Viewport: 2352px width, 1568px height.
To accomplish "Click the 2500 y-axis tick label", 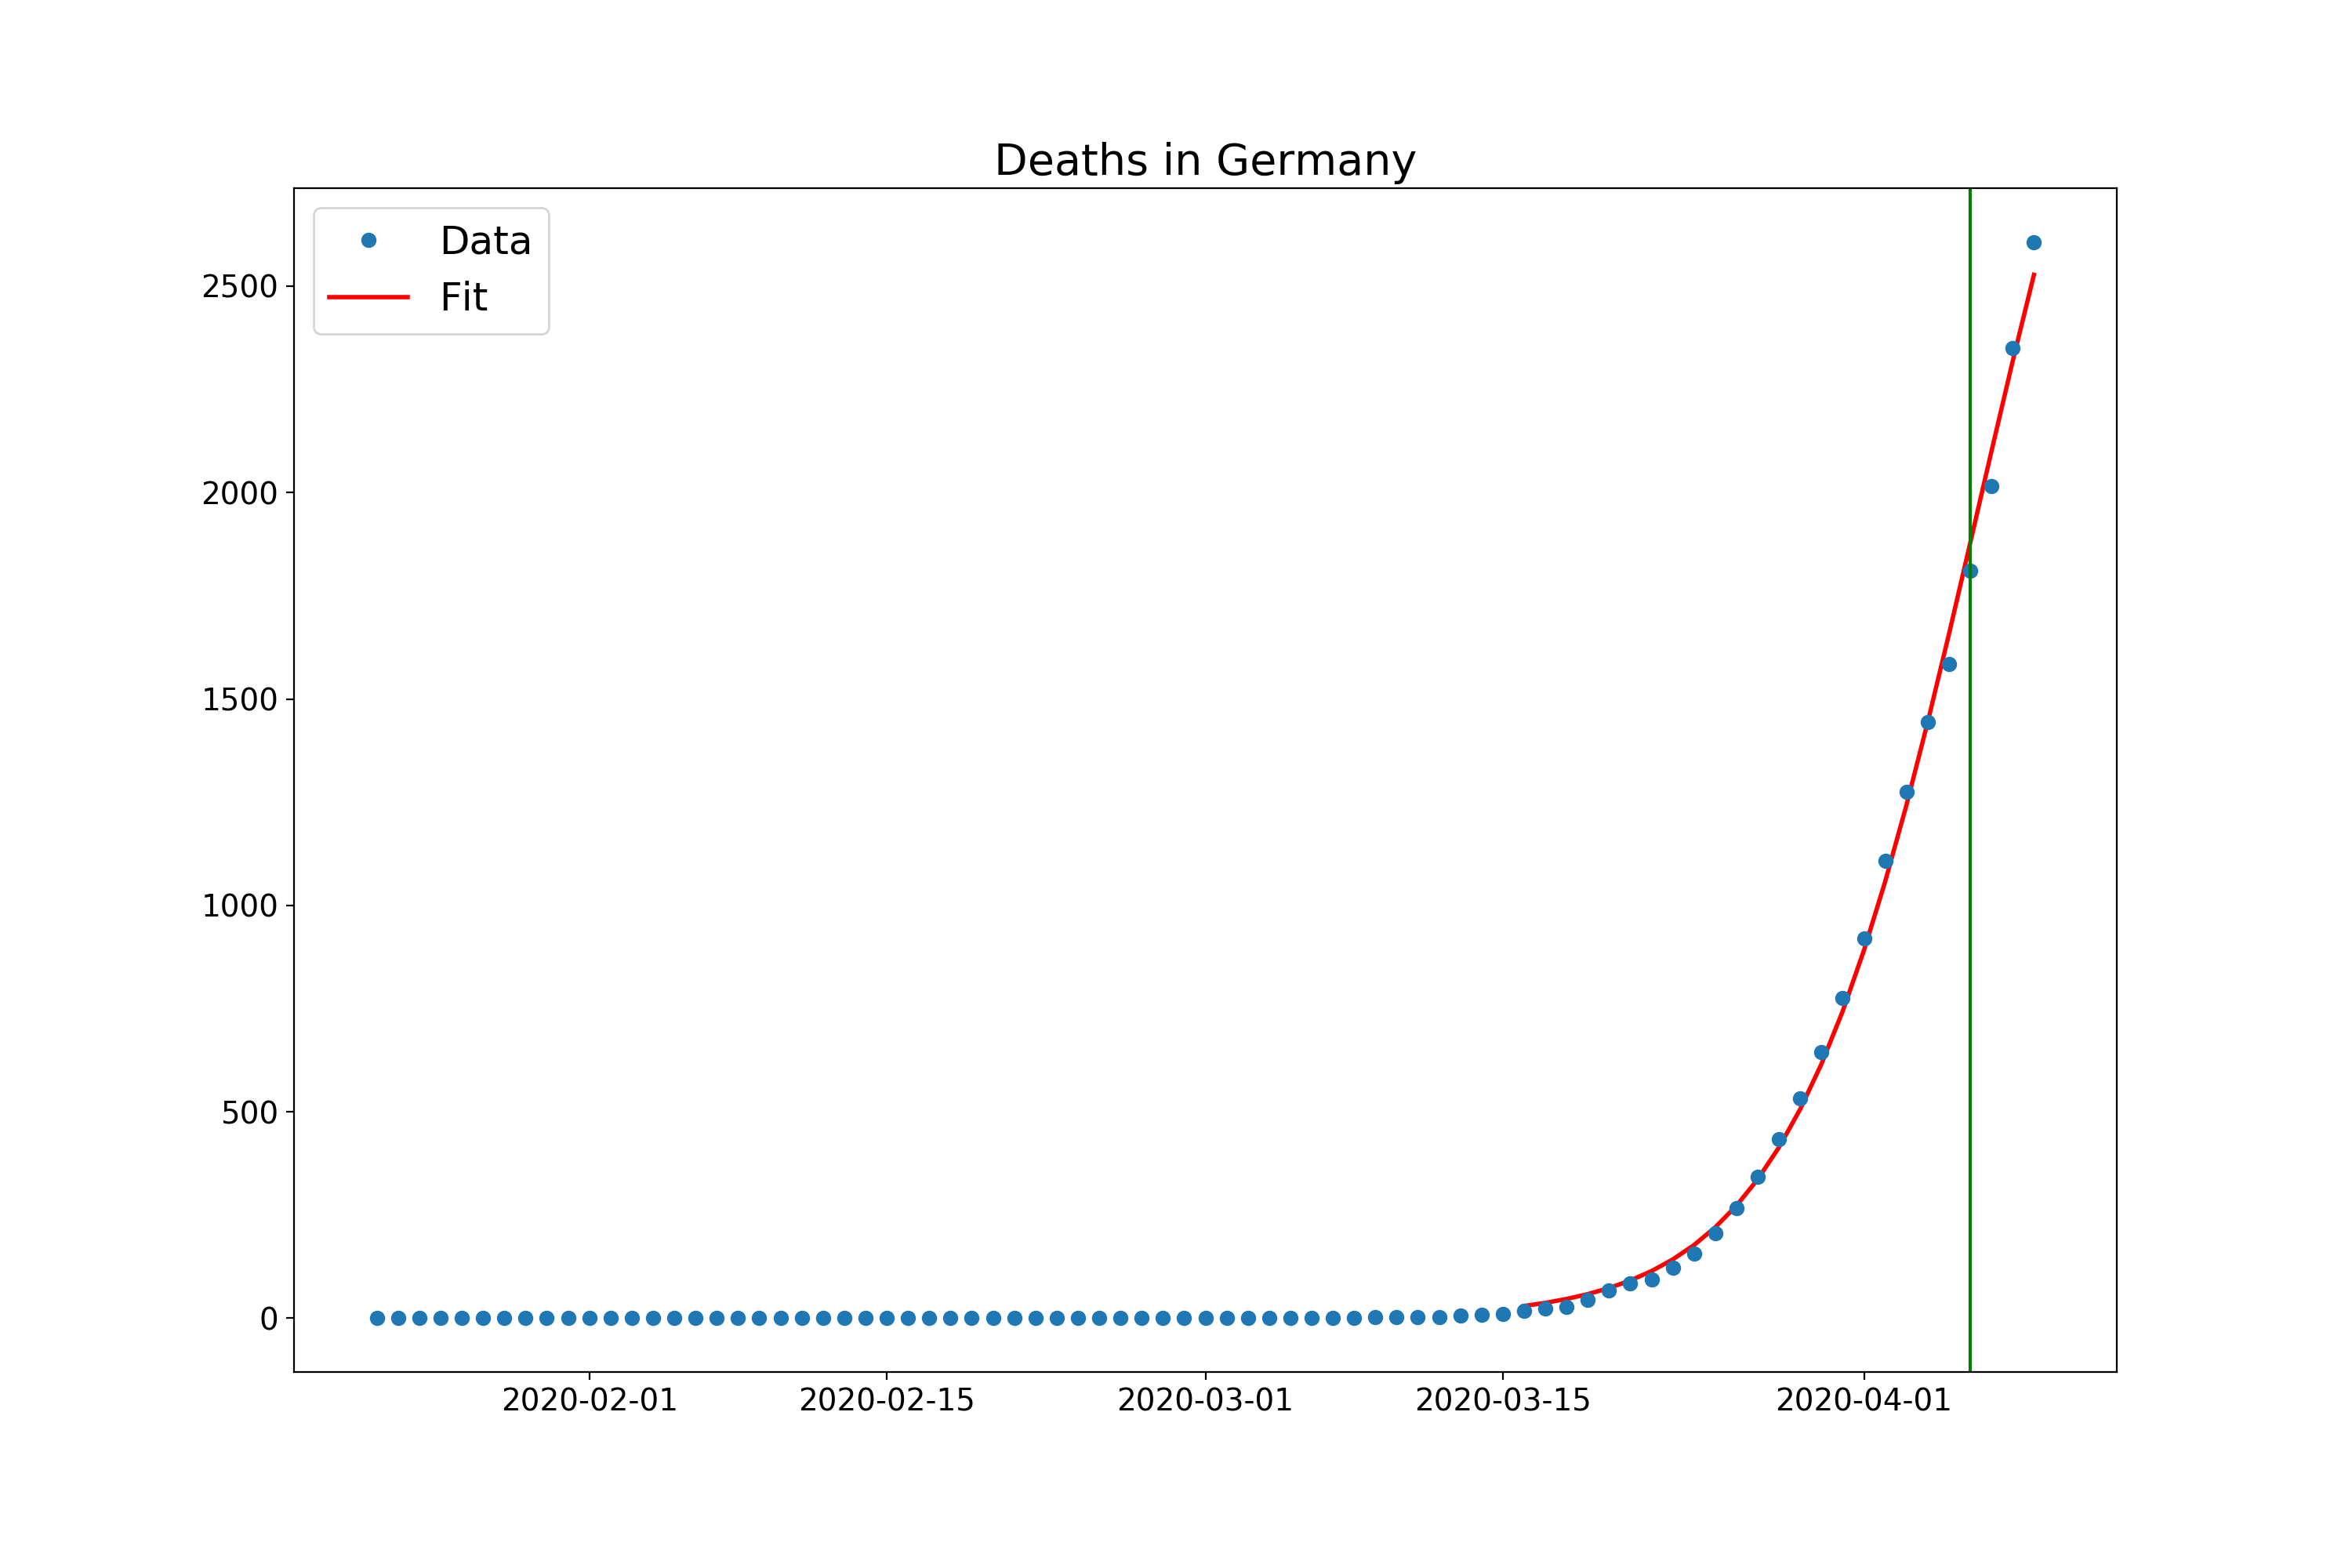I will (239, 287).
